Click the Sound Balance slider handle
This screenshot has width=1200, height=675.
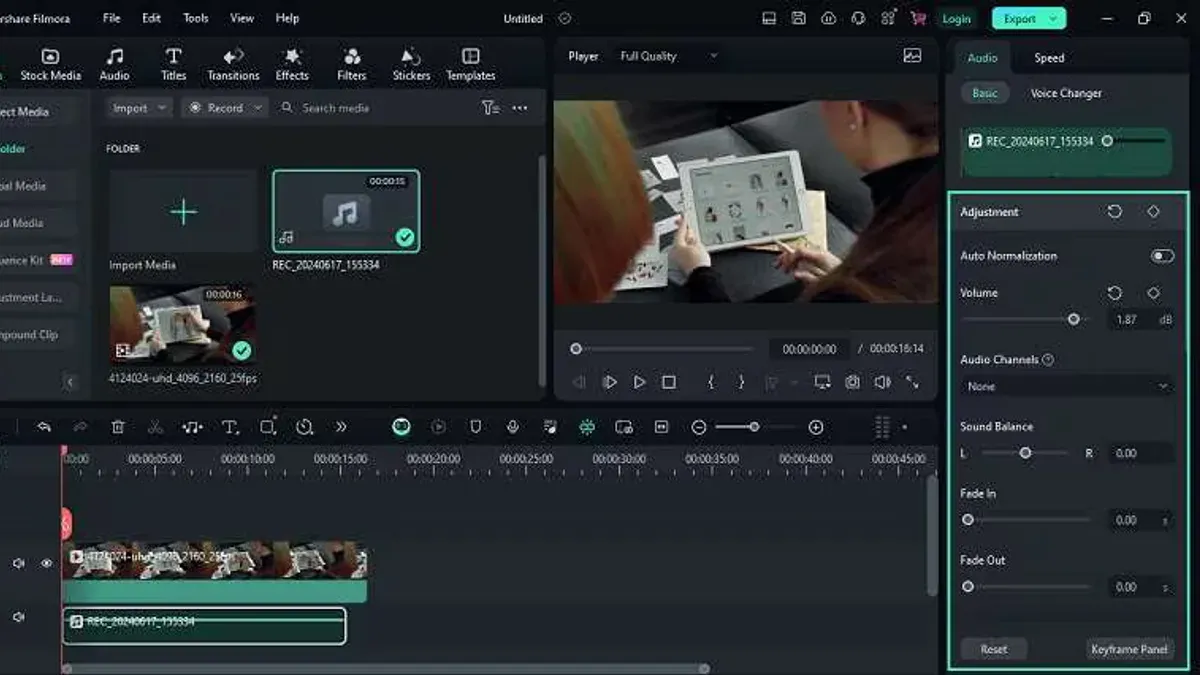tap(1025, 453)
